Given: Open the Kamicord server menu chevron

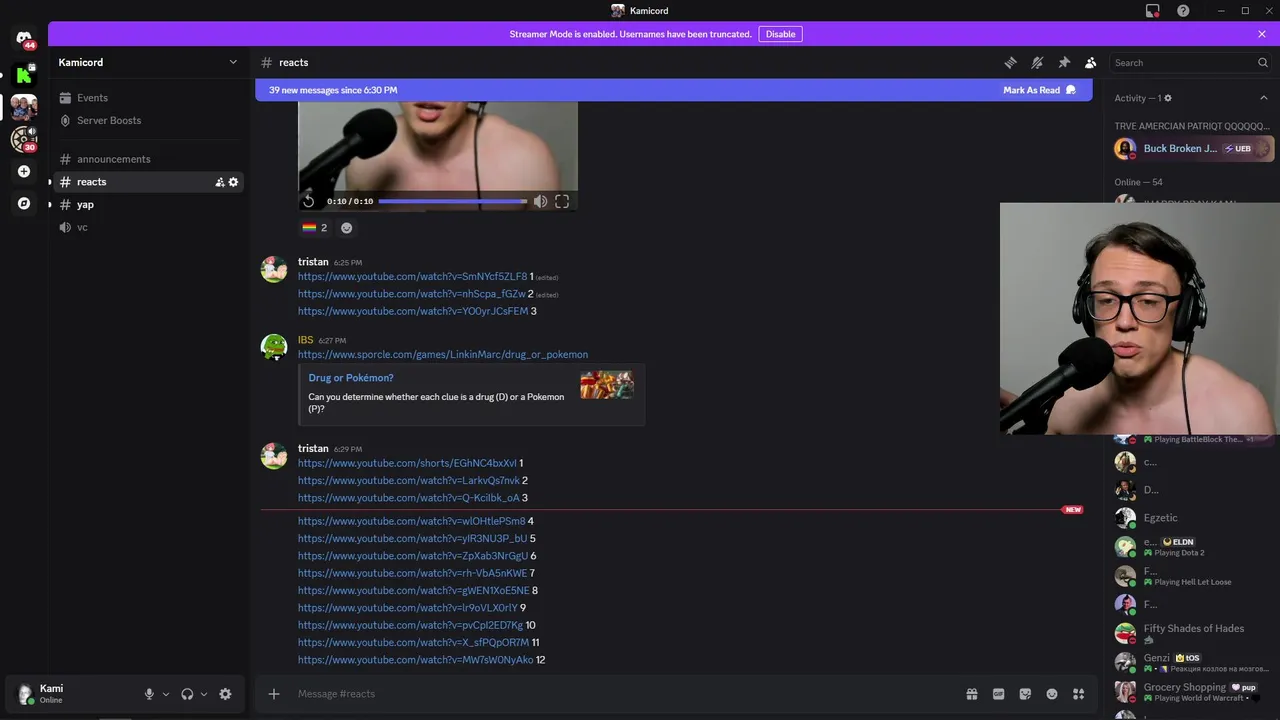Looking at the screenshot, I should [x=233, y=62].
